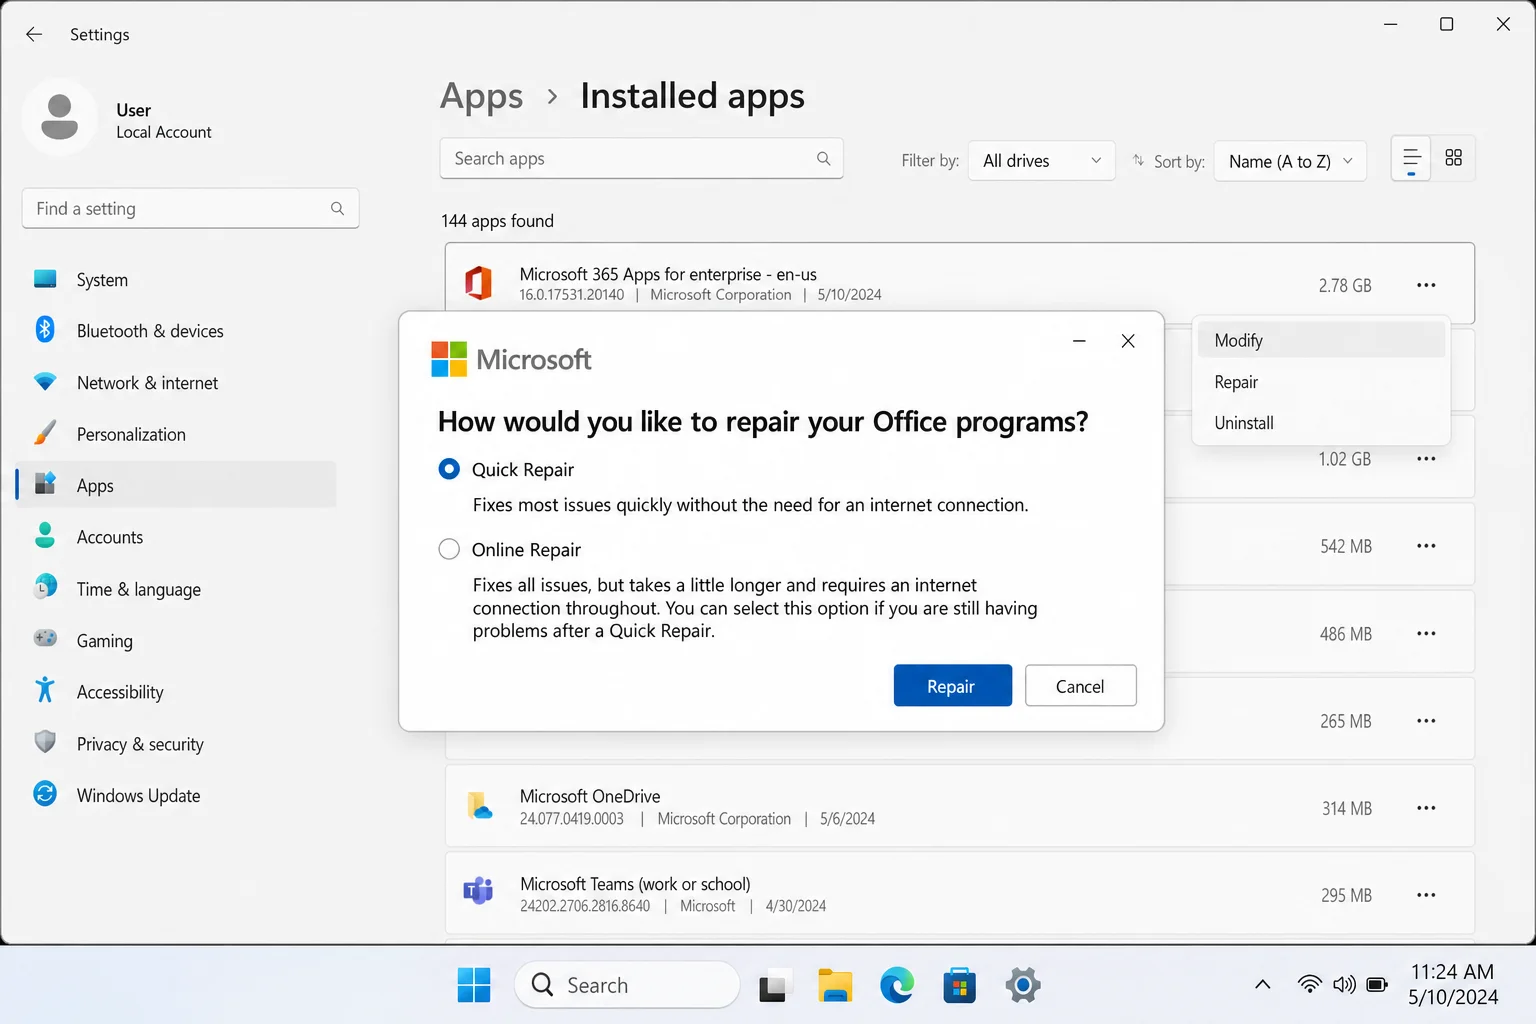Click the Apps breadcrumb link

click(x=481, y=96)
